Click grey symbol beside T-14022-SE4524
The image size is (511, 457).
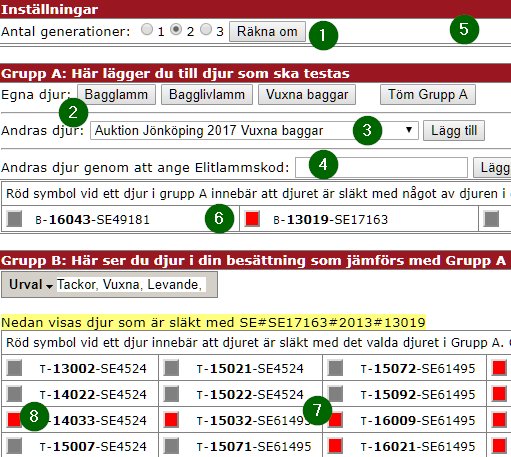tap(14, 394)
